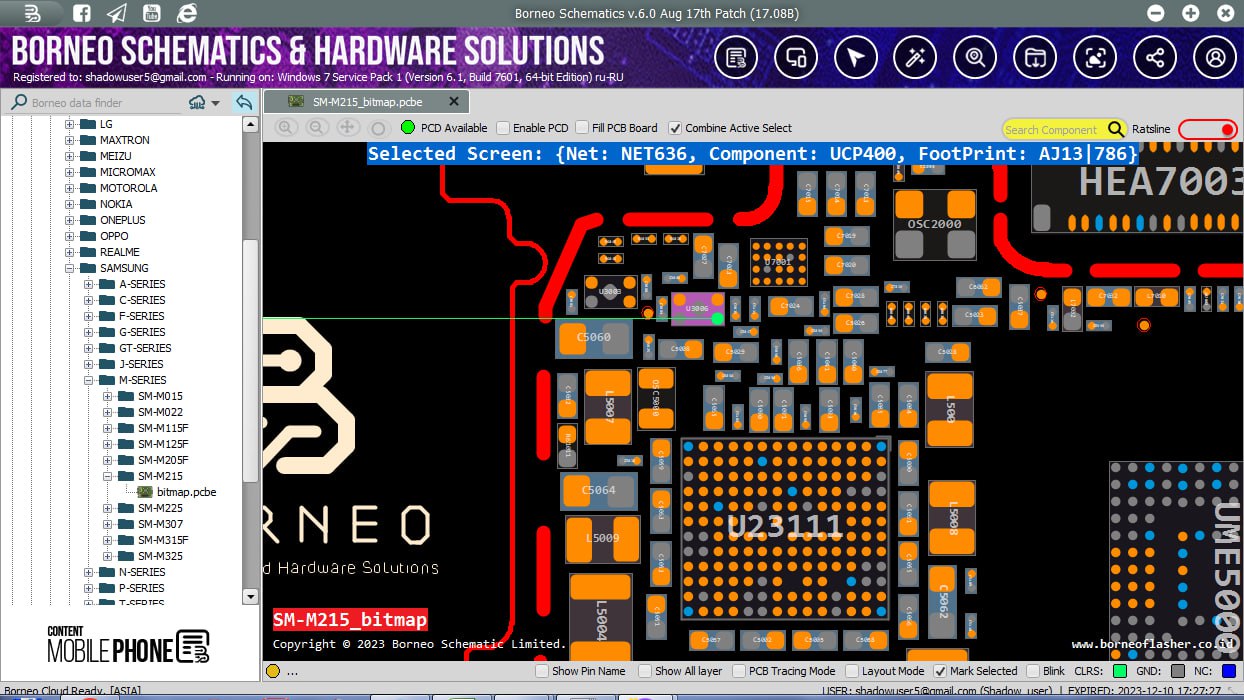
Task: Toggle the Enable PCD checkbox
Action: coord(504,128)
